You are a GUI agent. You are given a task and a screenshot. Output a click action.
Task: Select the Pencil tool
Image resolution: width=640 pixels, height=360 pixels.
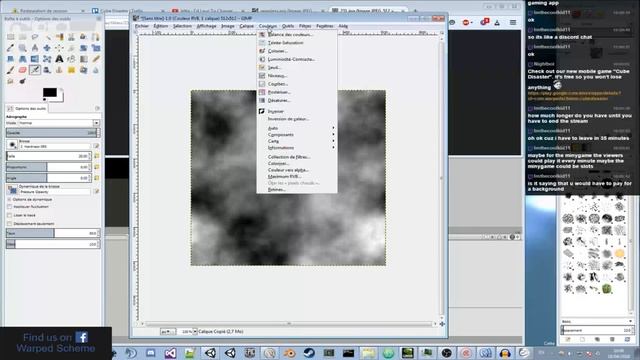coord(96,59)
